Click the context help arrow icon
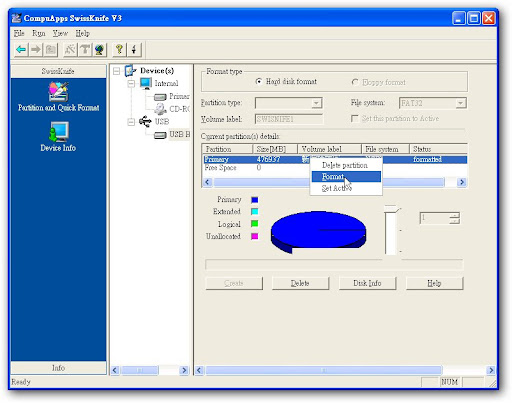 134,50
